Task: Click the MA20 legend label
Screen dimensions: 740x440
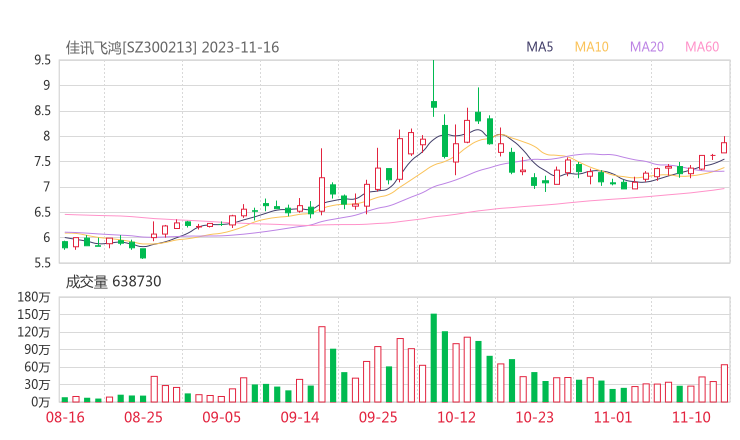Action: click(x=647, y=47)
